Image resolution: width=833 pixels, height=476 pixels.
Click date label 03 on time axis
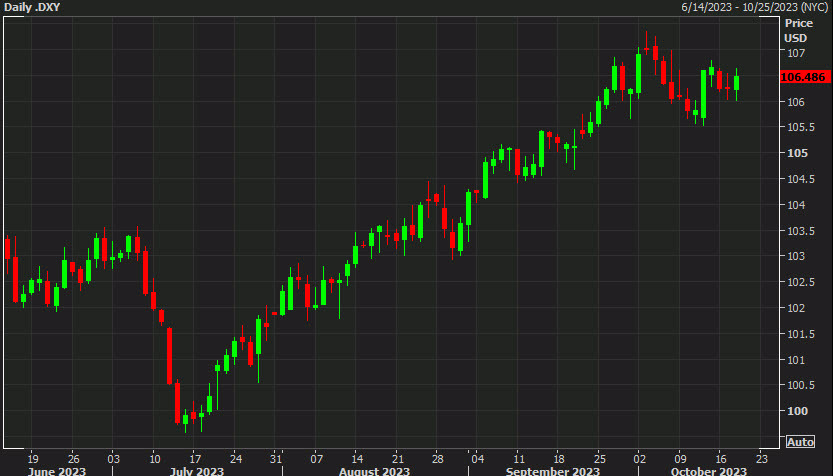click(114, 459)
